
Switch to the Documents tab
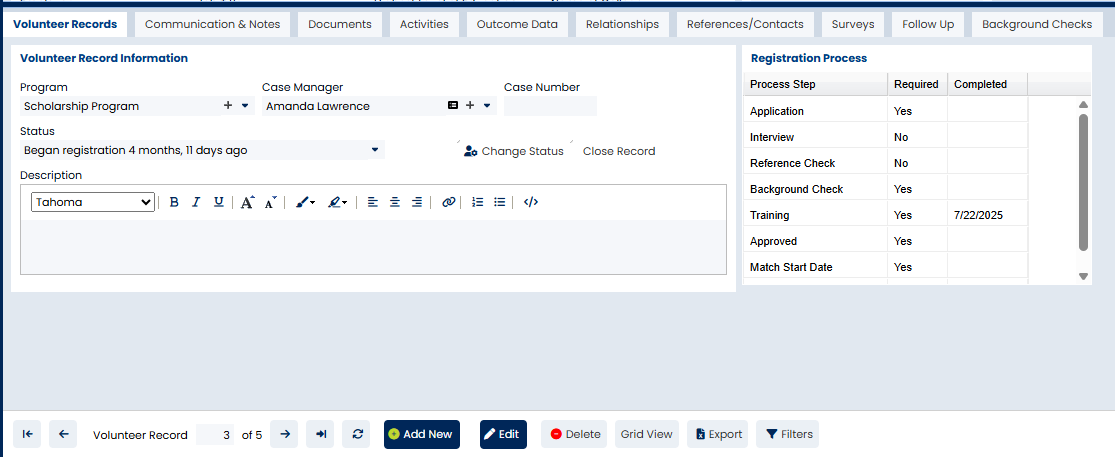pyautogui.click(x=340, y=24)
